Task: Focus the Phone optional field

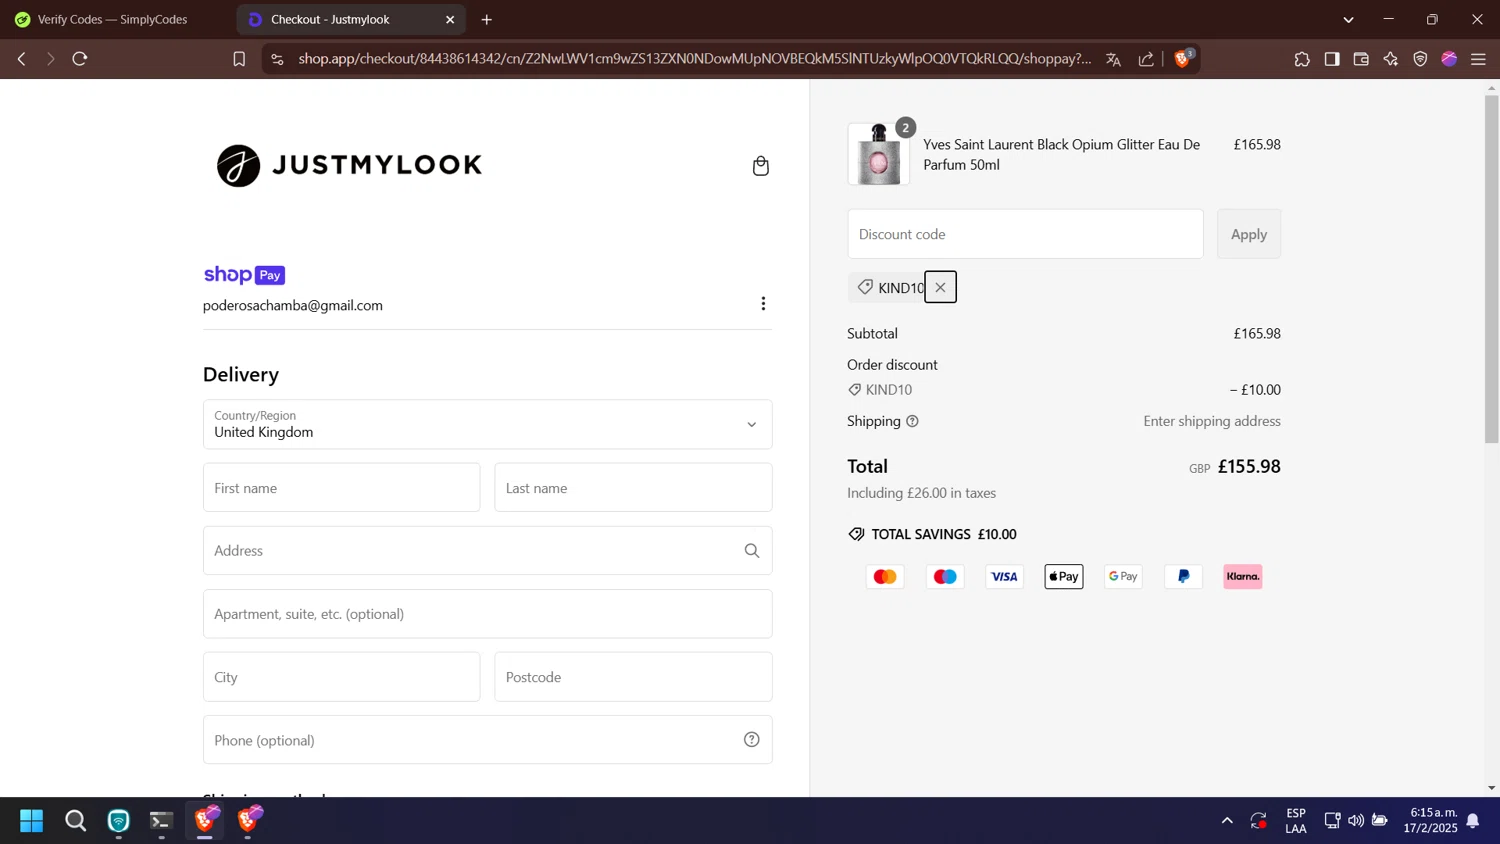Action: pyautogui.click(x=488, y=740)
